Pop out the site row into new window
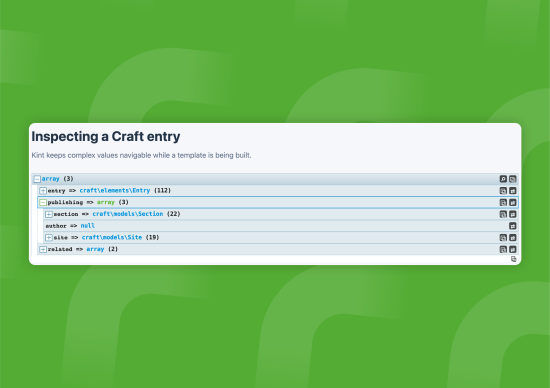Screen dimensions: 550x388 (503, 238)
